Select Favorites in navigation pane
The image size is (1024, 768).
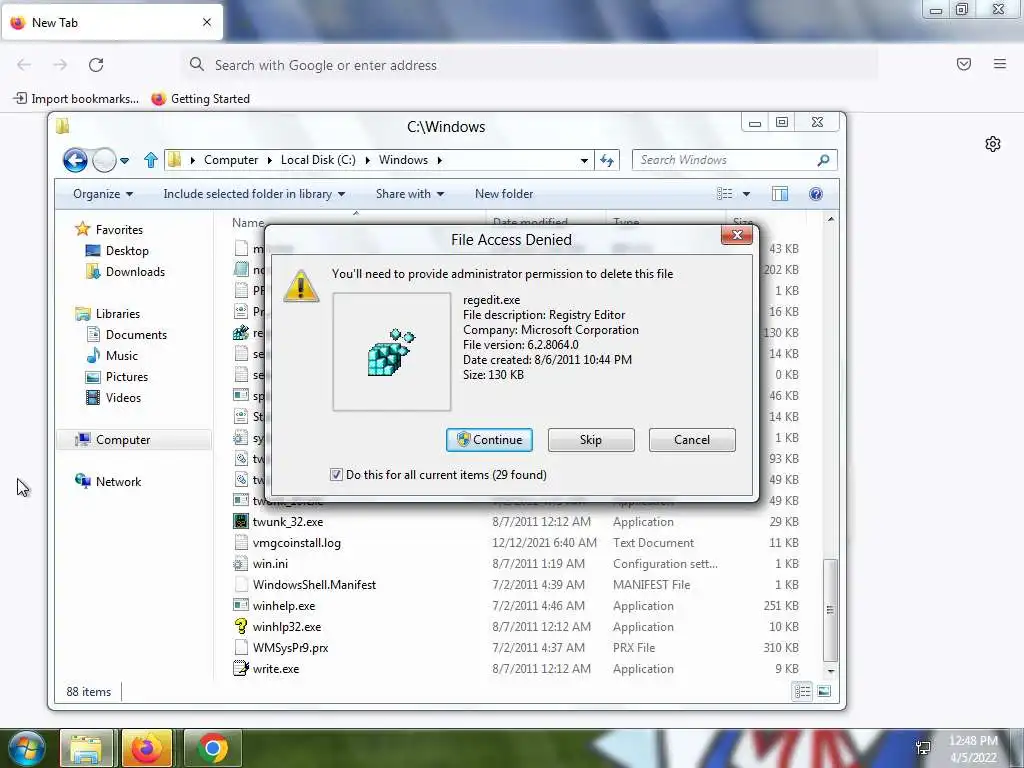point(119,230)
